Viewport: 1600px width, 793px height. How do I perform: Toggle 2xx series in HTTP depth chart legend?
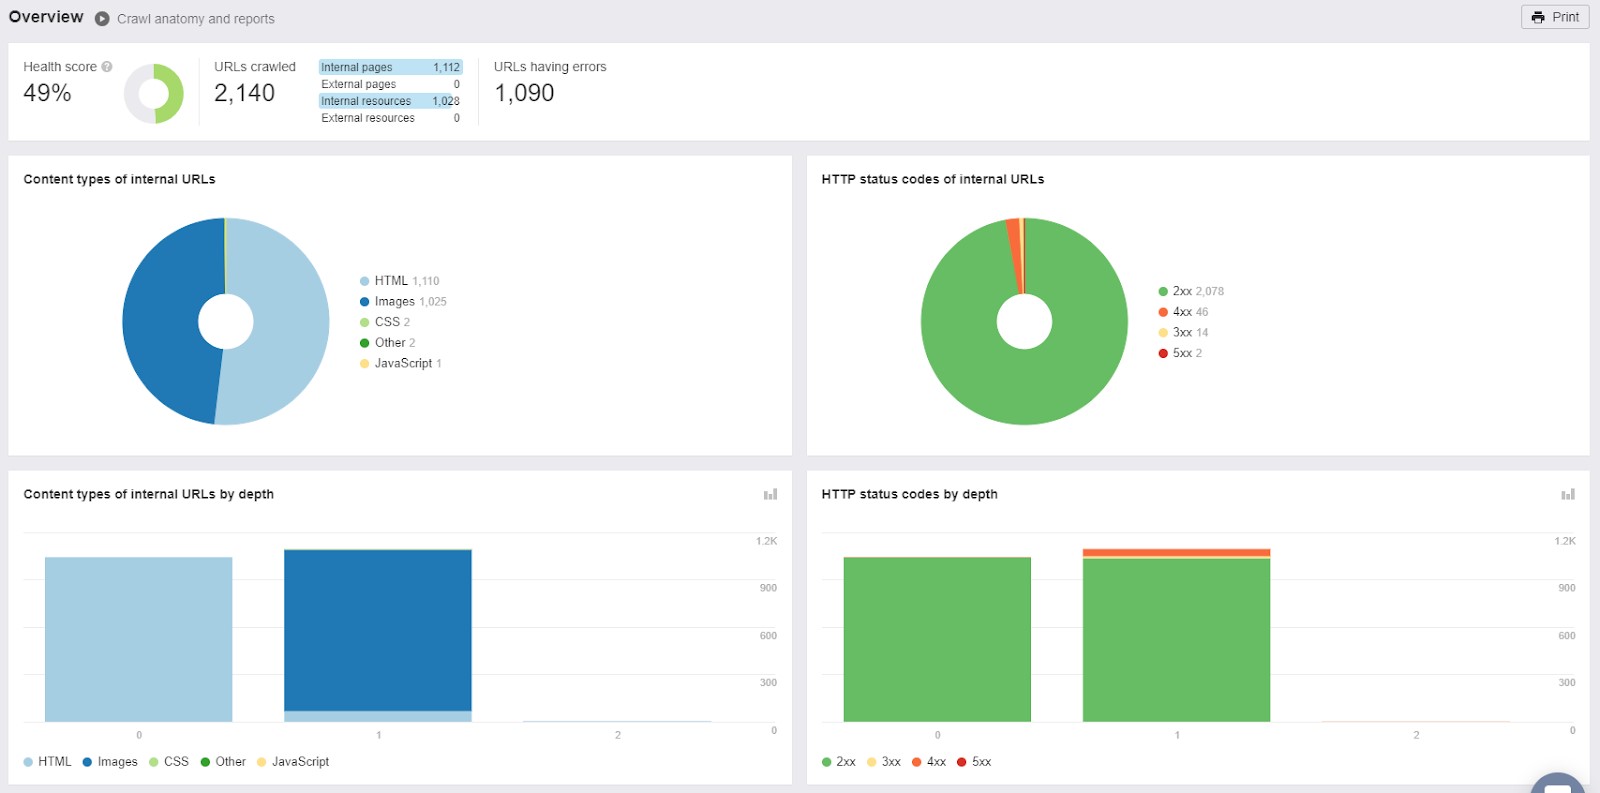[x=838, y=762]
